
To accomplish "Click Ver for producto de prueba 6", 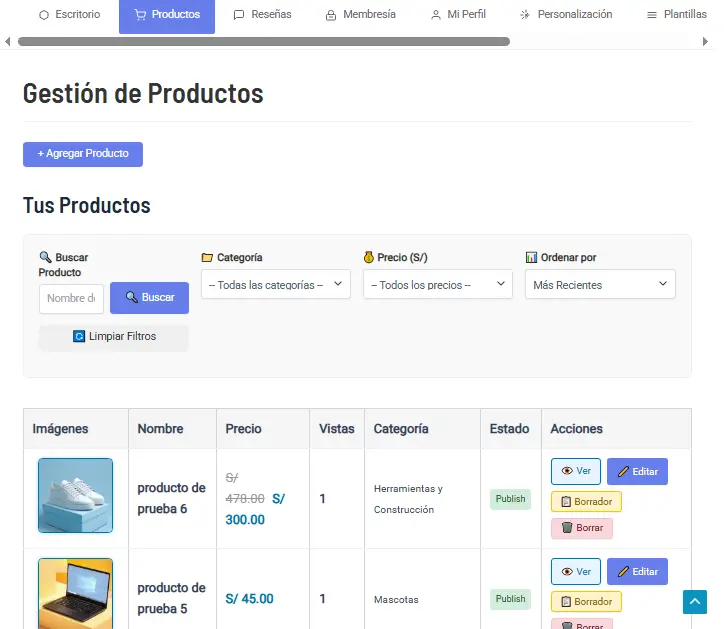I will (x=576, y=471).
